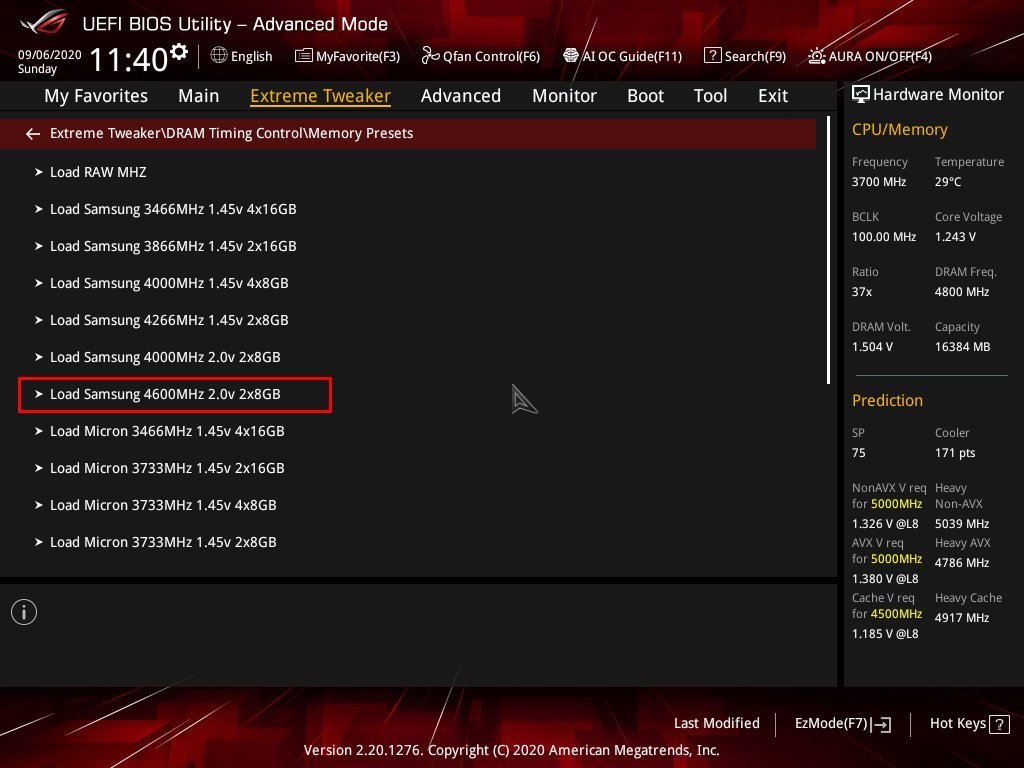This screenshot has height=768, width=1024.
Task: Click the Capacity 16384 MB value
Action: (x=962, y=347)
